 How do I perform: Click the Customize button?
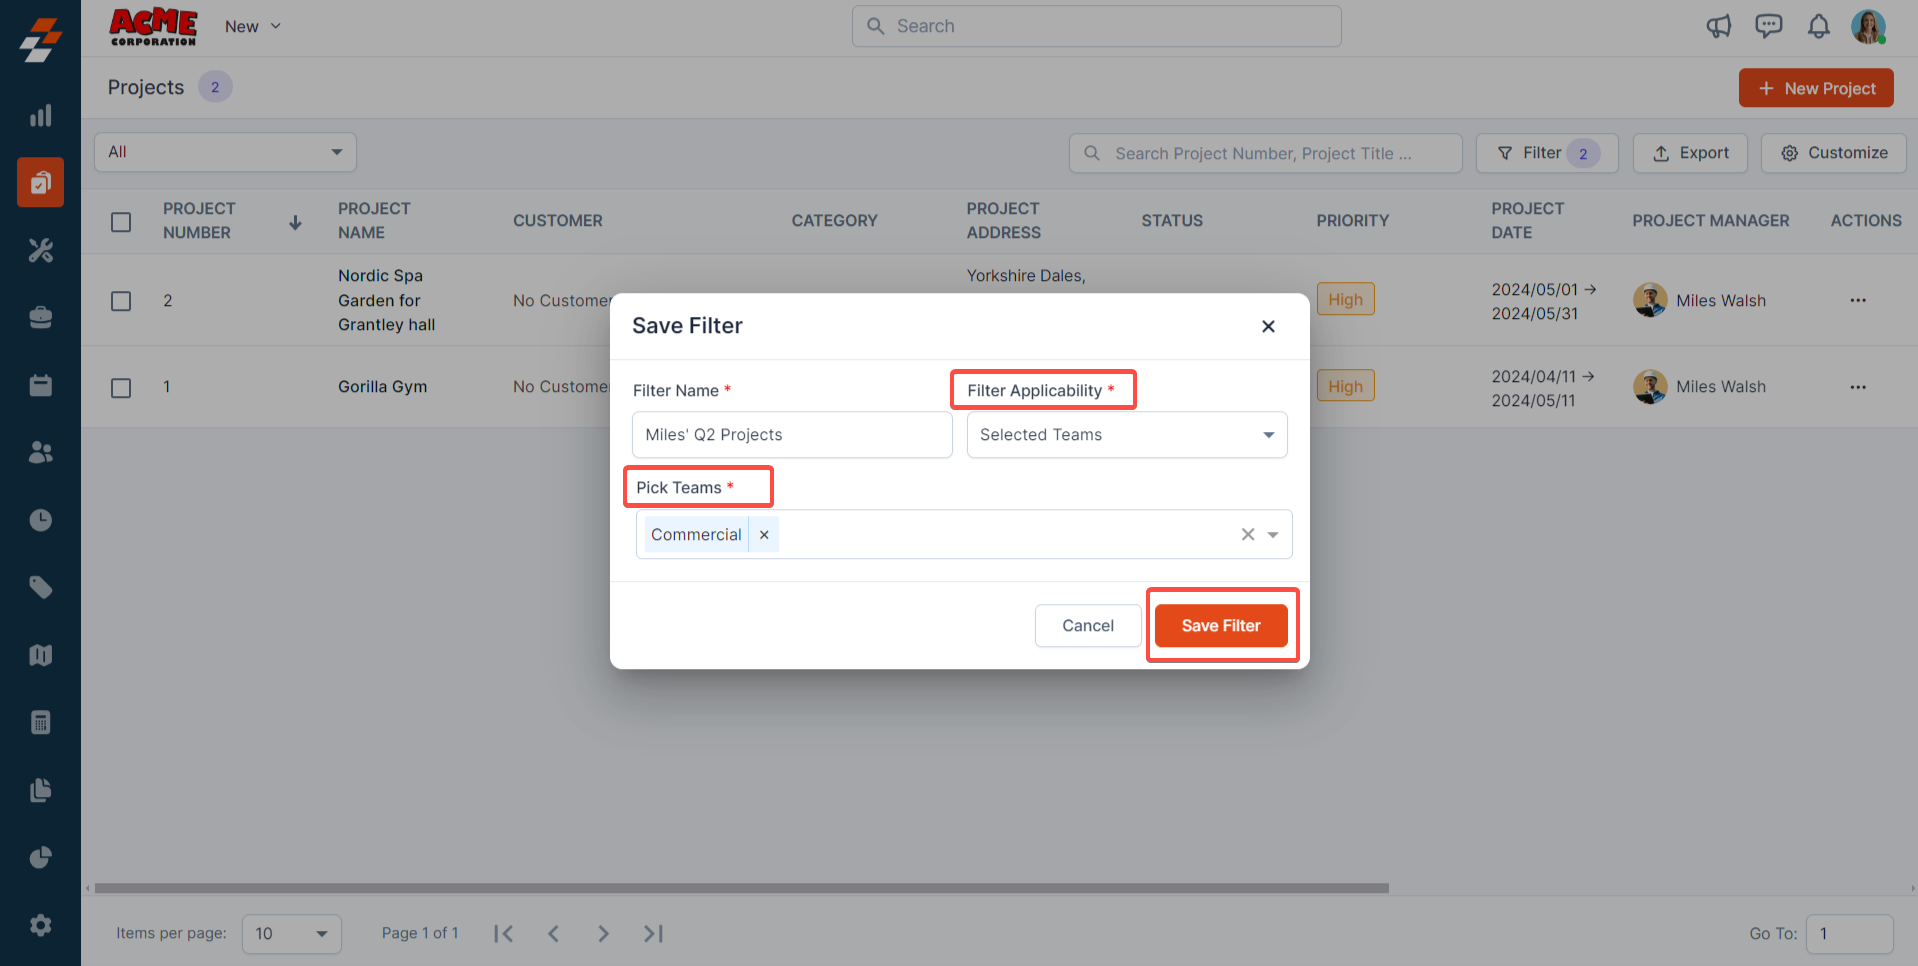click(x=1834, y=153)
